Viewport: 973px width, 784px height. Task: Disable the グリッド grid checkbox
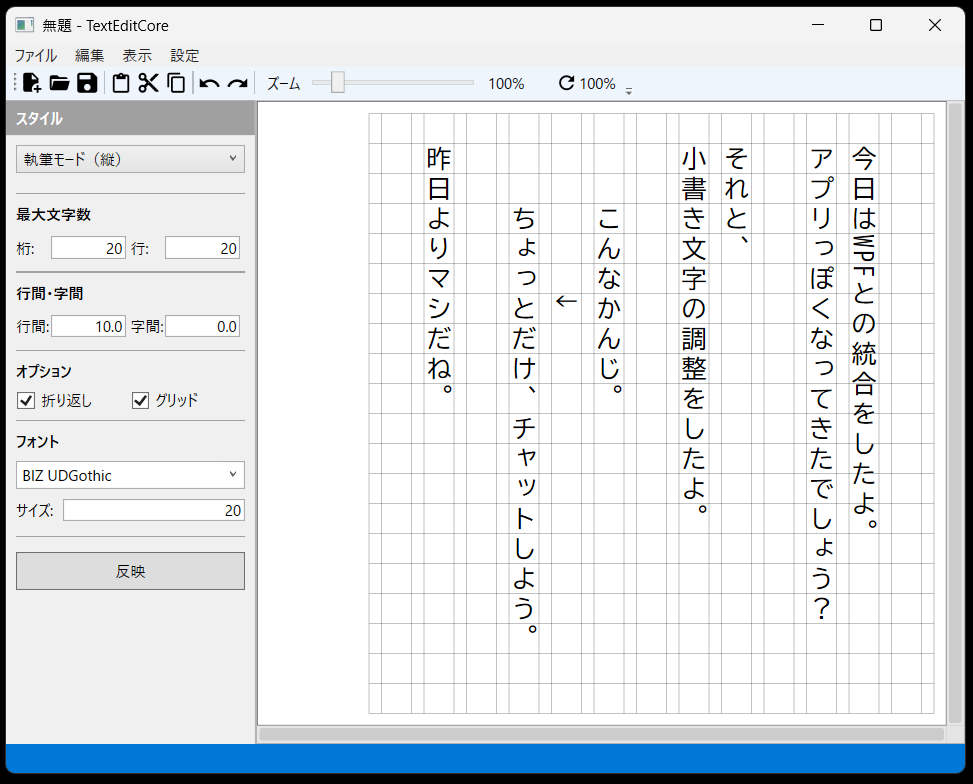[x=142, y=401]
